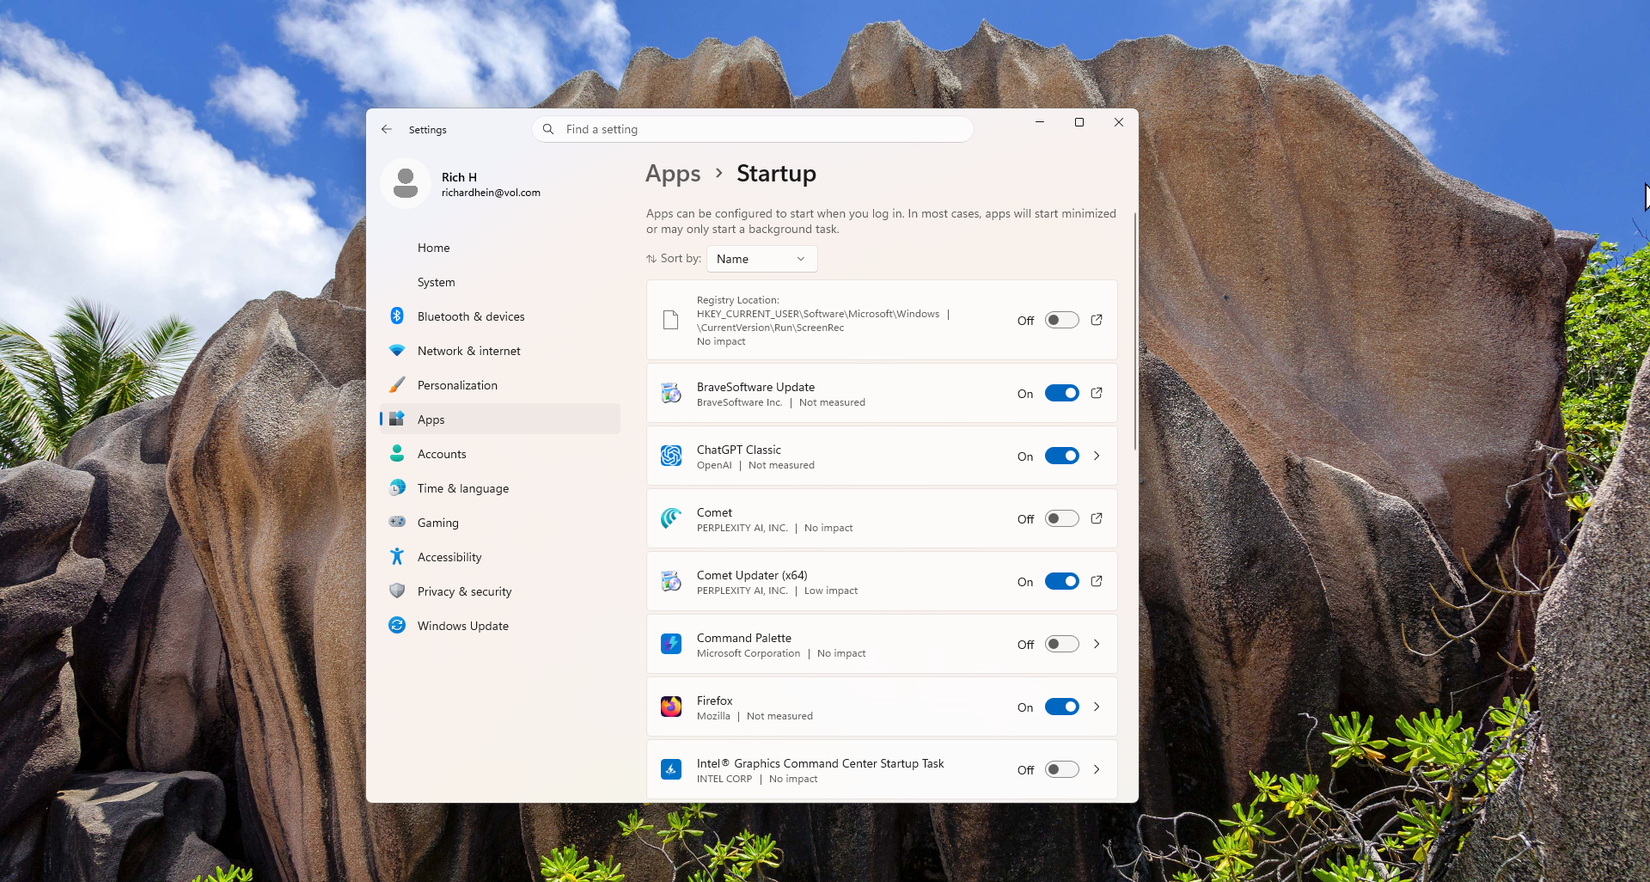
Task: Open external link for Comet Updater (x64)
Action: click(1097, 581)
